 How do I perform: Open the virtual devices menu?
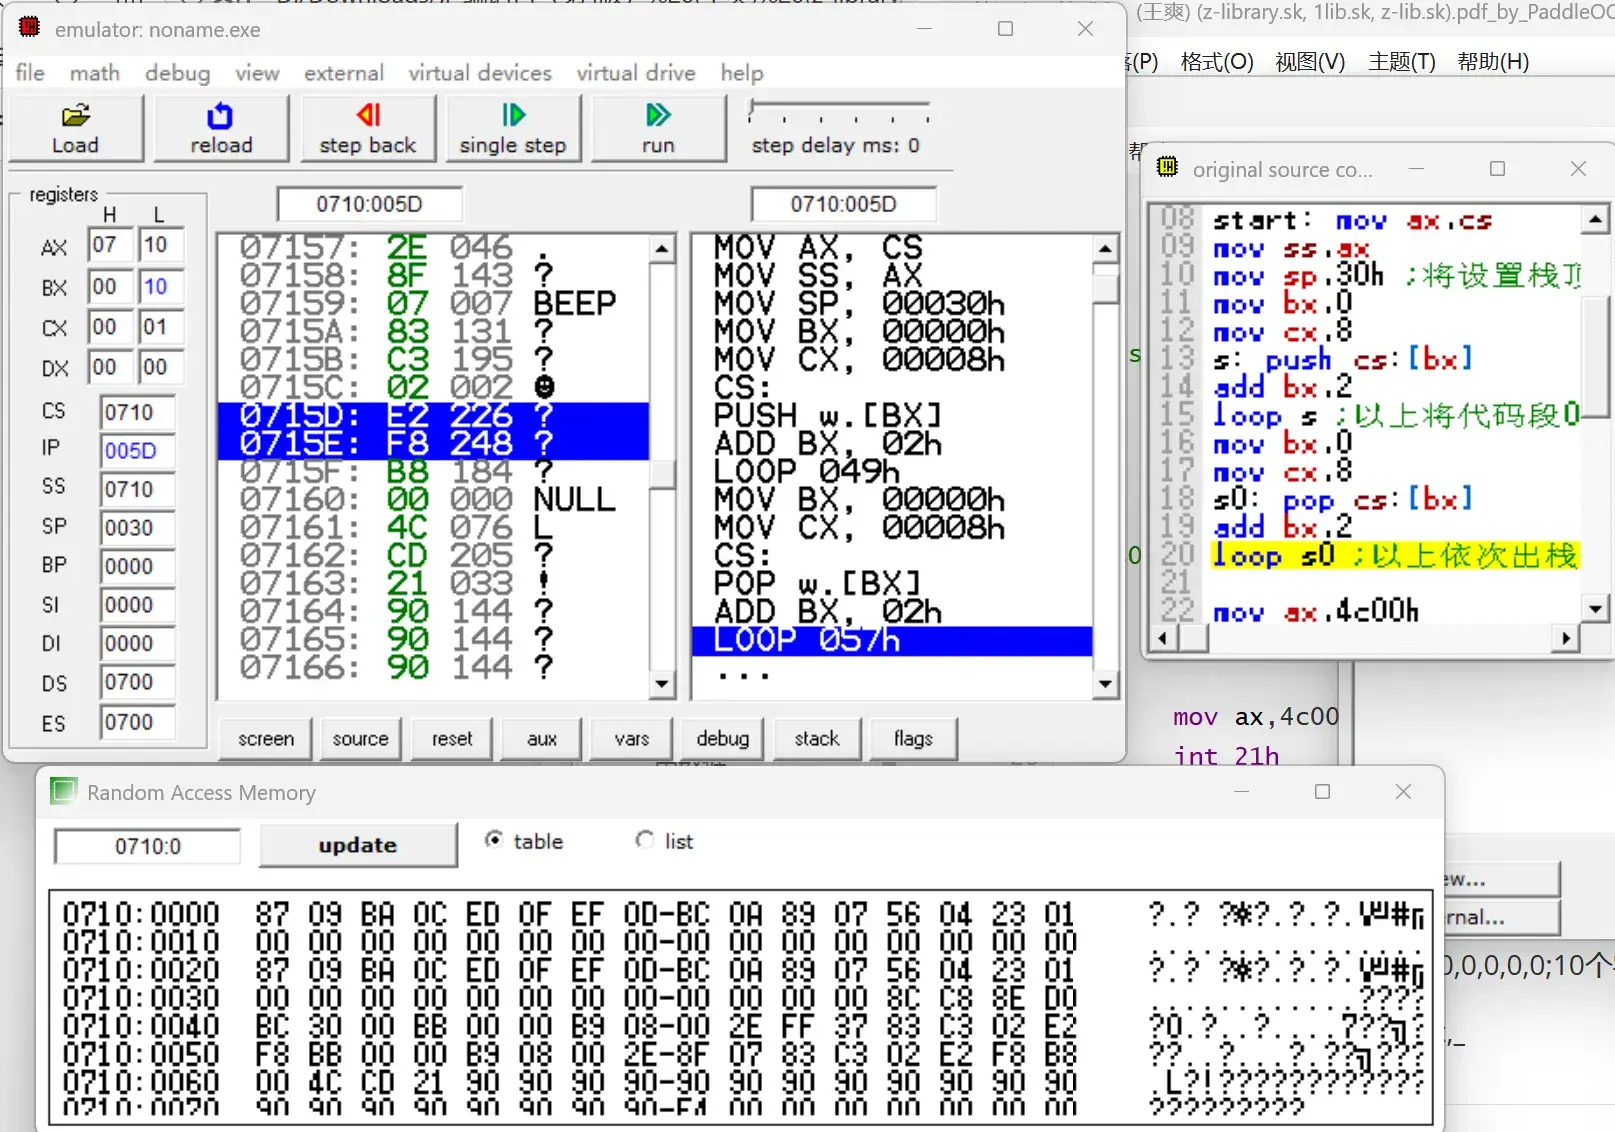[x=480, y=73]
